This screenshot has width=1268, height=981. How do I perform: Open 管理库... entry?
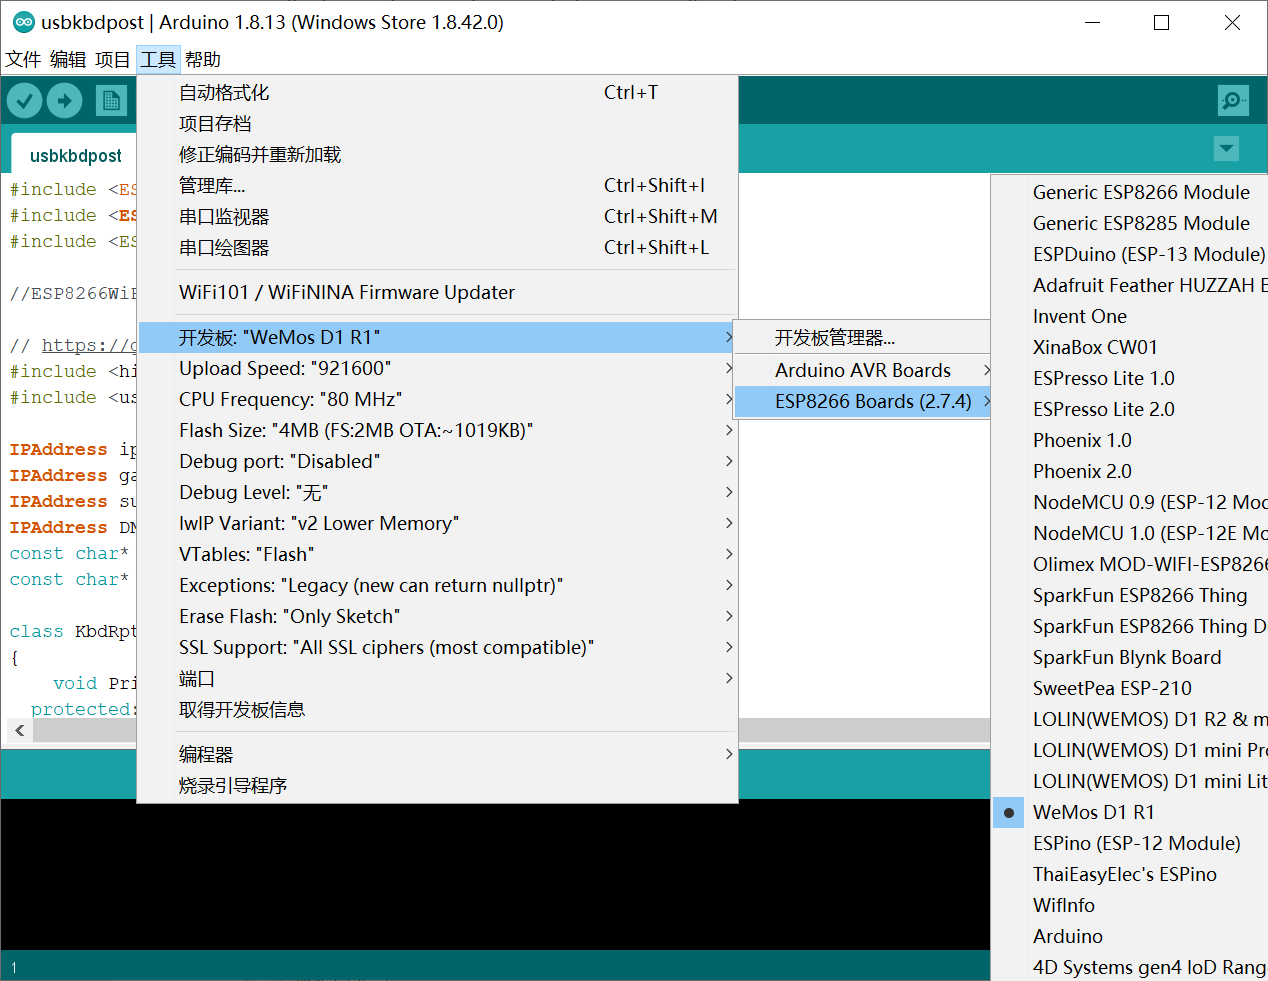coord(437,185)
